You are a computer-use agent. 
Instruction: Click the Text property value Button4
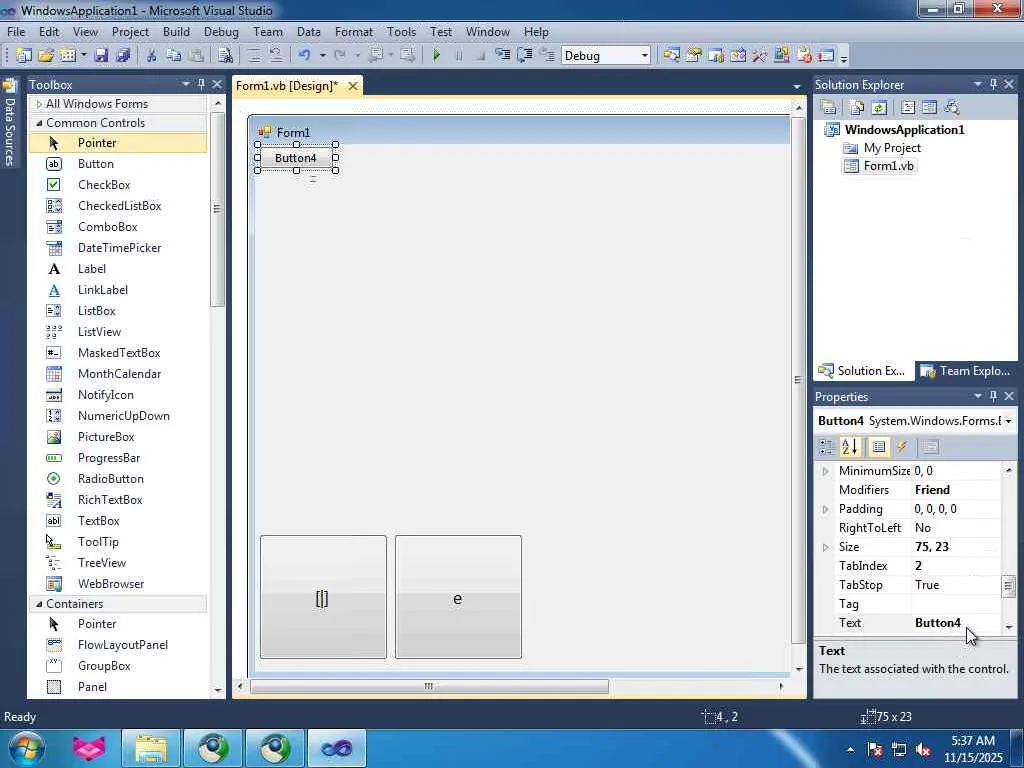tap(955, 623)
